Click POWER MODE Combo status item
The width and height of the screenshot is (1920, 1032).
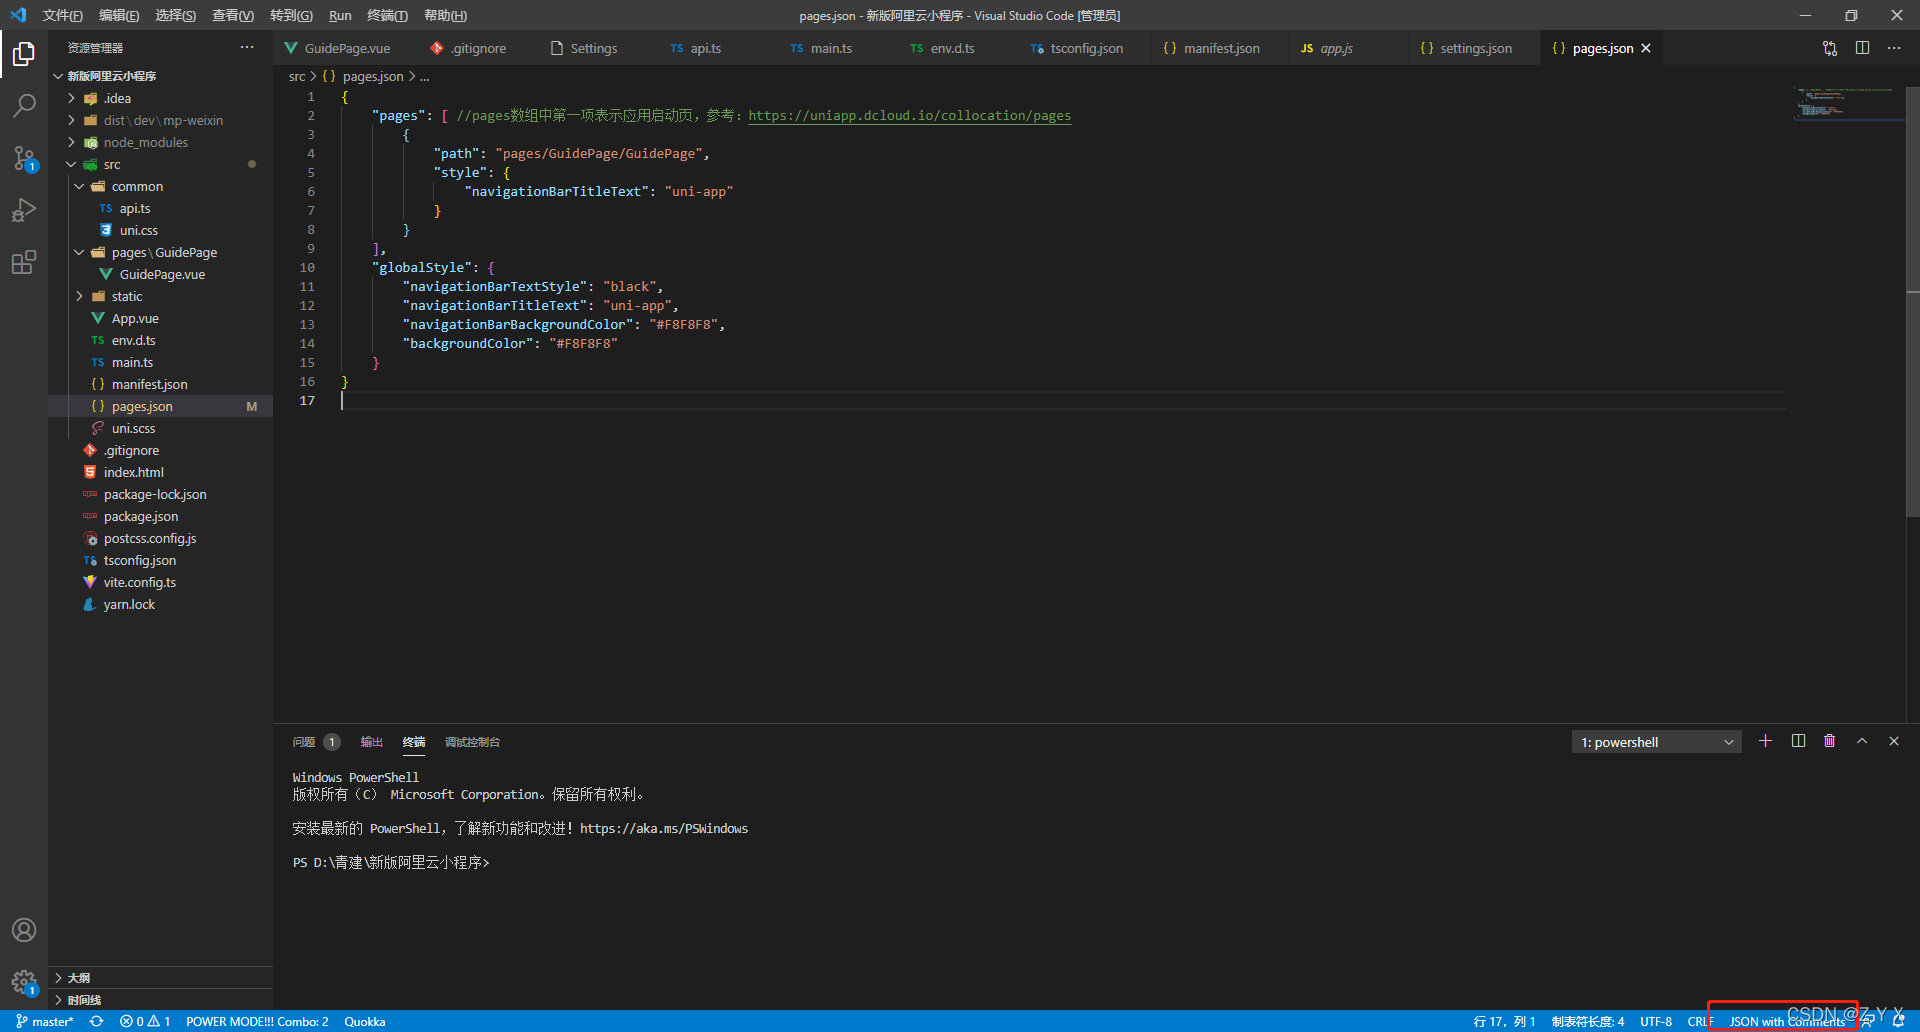point(257,1021)
